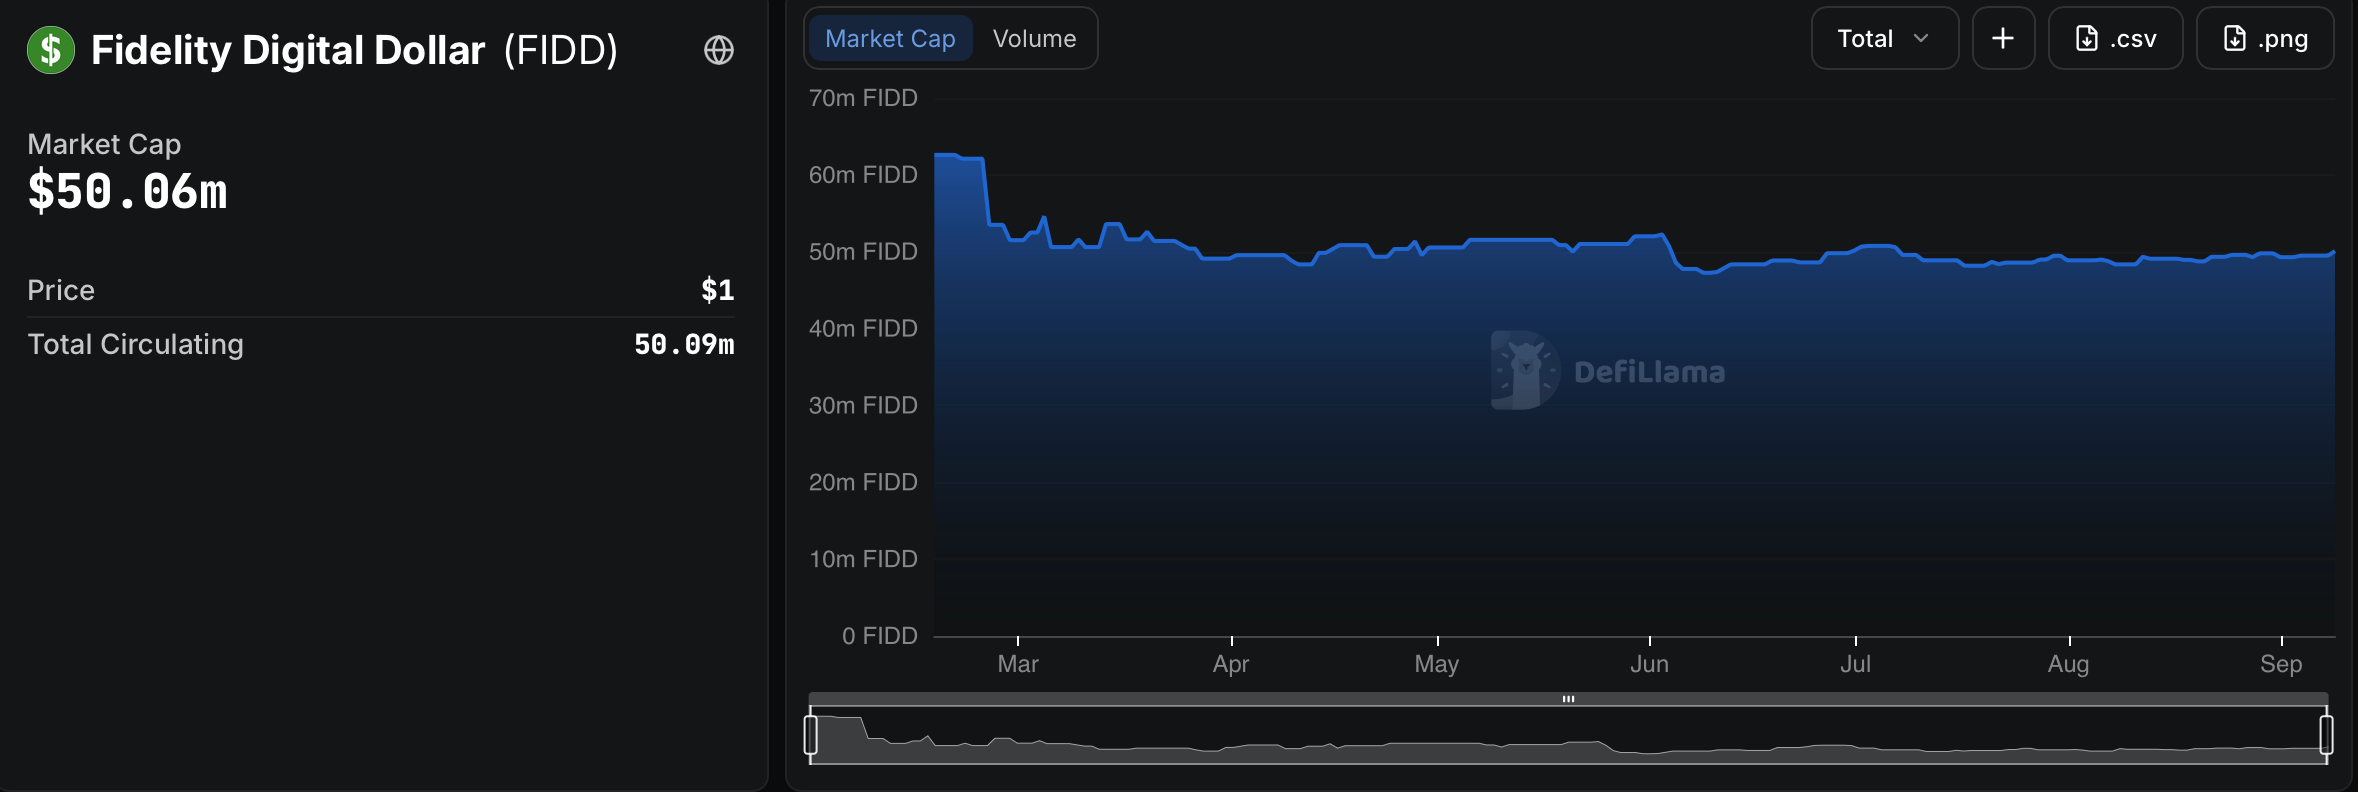Click the Mar label on the time axis
Screen dimensions: 2358x792
point(1018,664)
